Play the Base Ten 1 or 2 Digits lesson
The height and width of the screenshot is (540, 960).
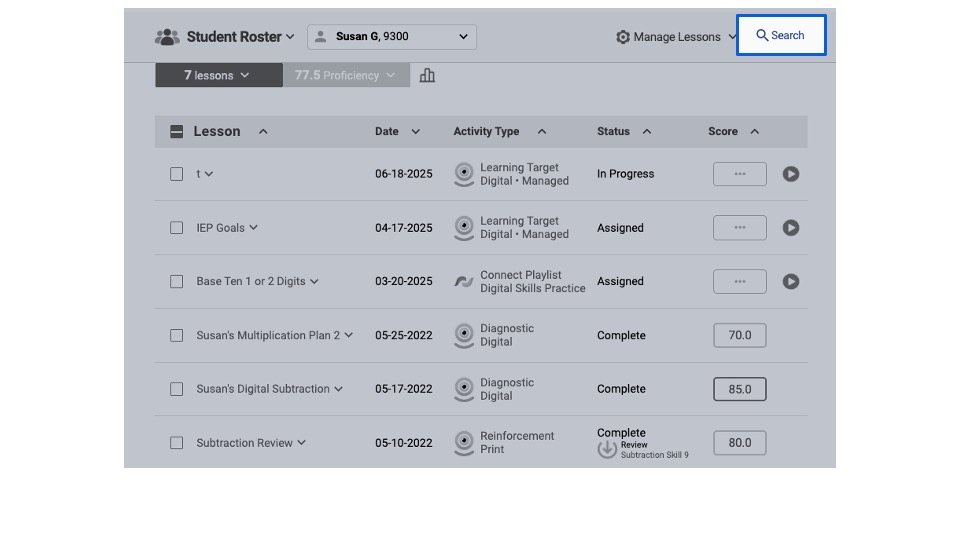point(790,281)
